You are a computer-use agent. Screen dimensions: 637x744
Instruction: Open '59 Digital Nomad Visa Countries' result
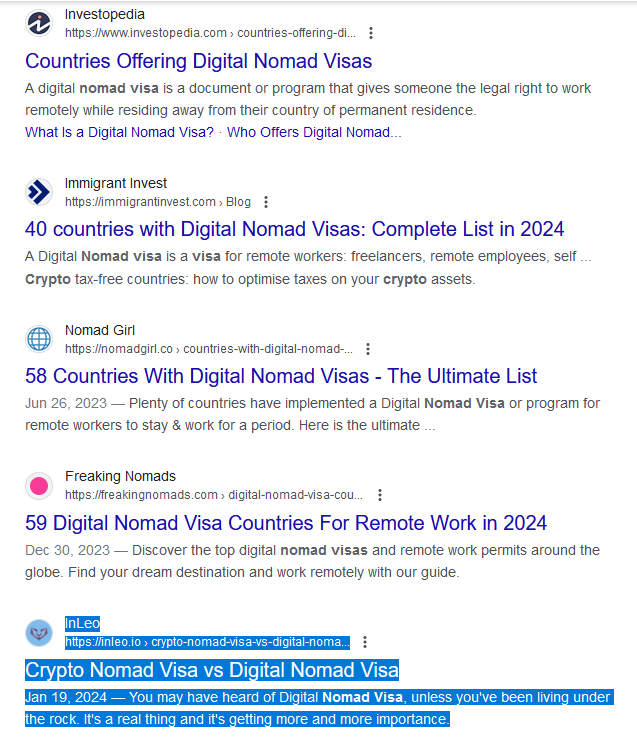coord(286,523)
